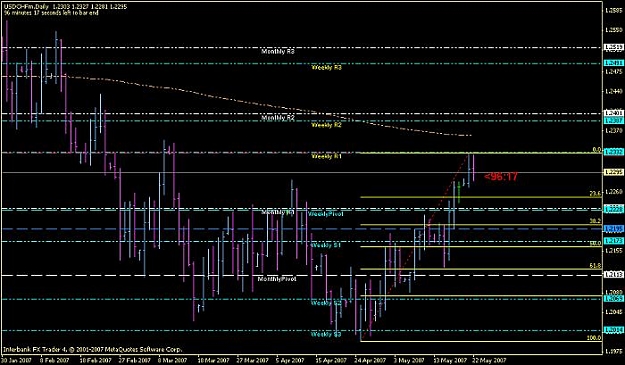Screen dimensions: 625x365
Task: Click the current price tag 1.2295
Action: pyautogui.click(x=613, y=173)
